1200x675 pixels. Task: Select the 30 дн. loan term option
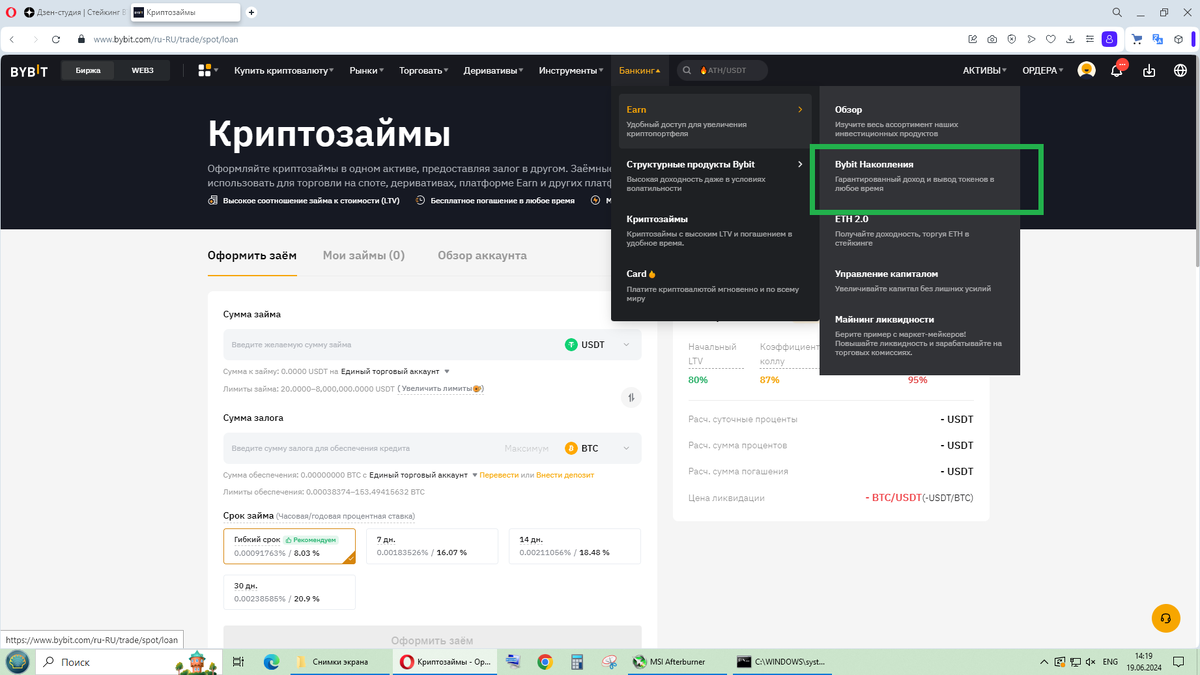pyautogui.click(x=289, y=592)
